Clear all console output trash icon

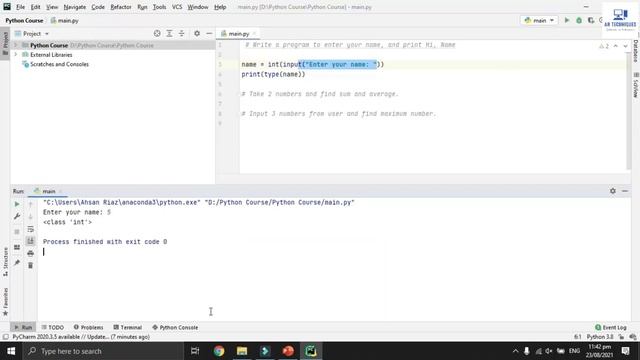31,265
